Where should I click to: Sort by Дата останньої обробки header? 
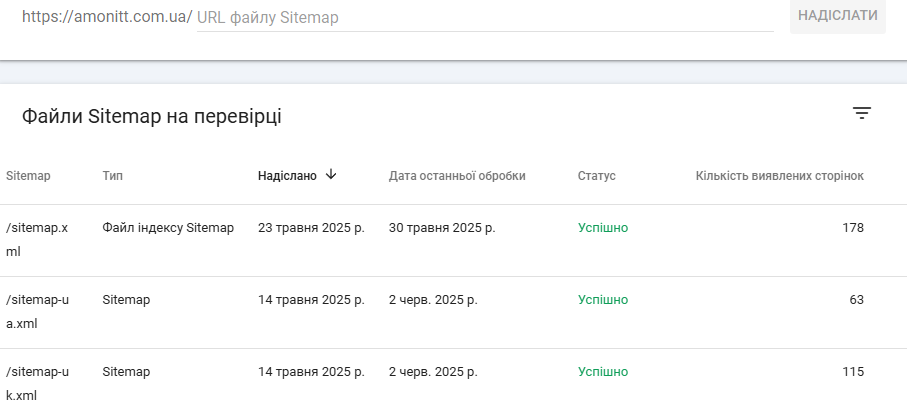(457, 176)
